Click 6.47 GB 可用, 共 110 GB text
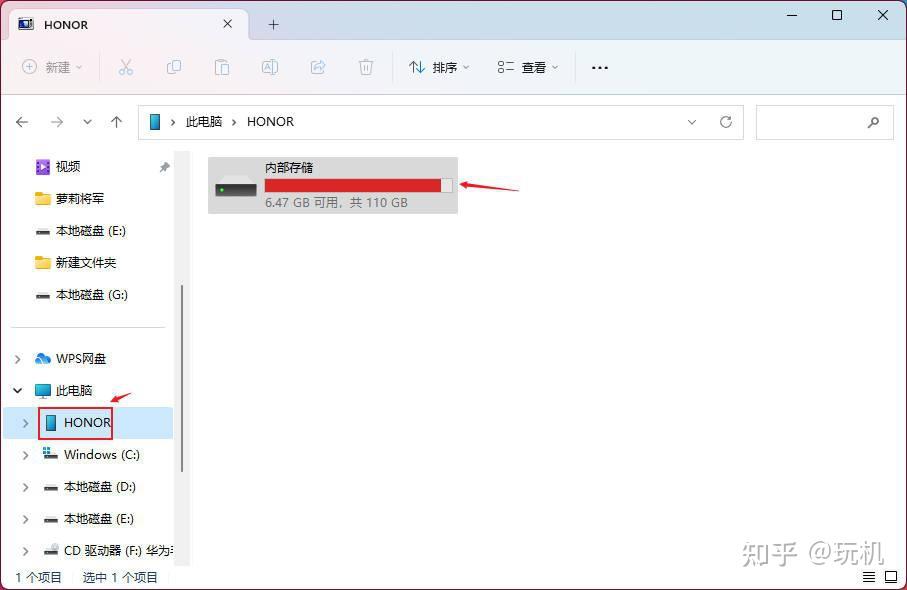The height and width of the screenshot is (590, 907). click(x=336, y=203)
